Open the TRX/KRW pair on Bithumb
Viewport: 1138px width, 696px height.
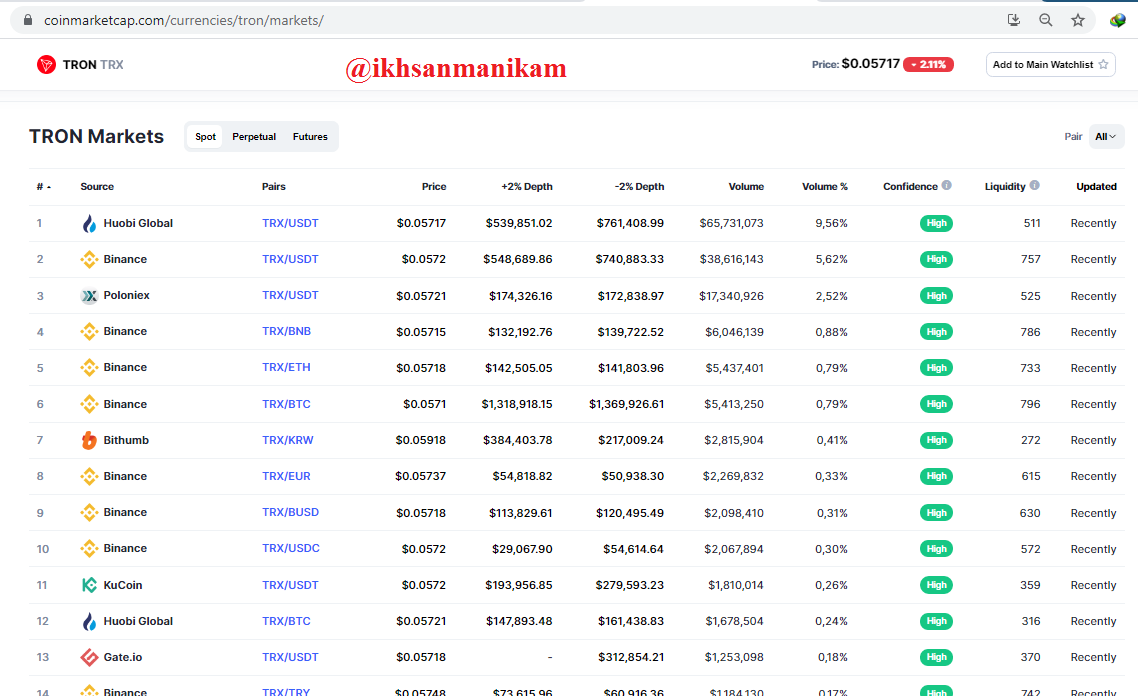pyautogui.click(x=288, y=440)
